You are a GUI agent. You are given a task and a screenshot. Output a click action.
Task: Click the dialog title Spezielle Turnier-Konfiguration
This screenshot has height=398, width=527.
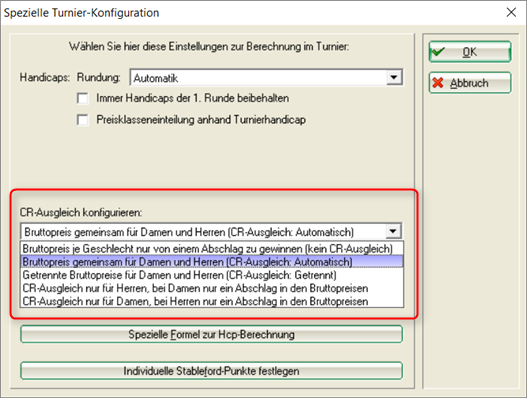[x=81, y=13]
